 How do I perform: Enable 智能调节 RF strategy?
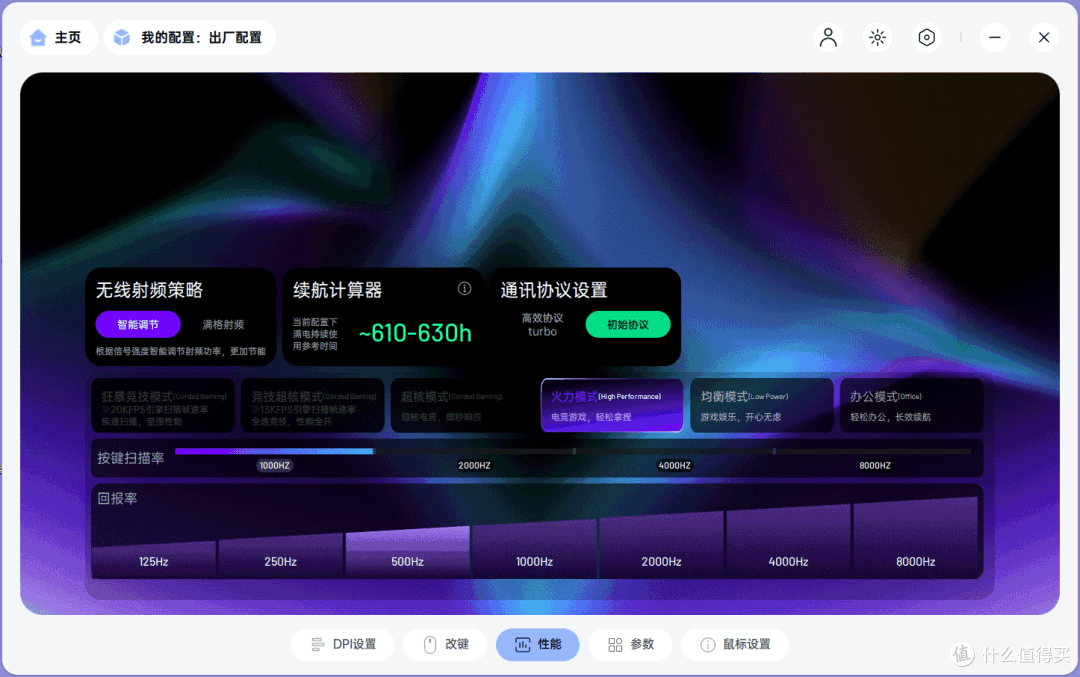(x=138, y=324)
